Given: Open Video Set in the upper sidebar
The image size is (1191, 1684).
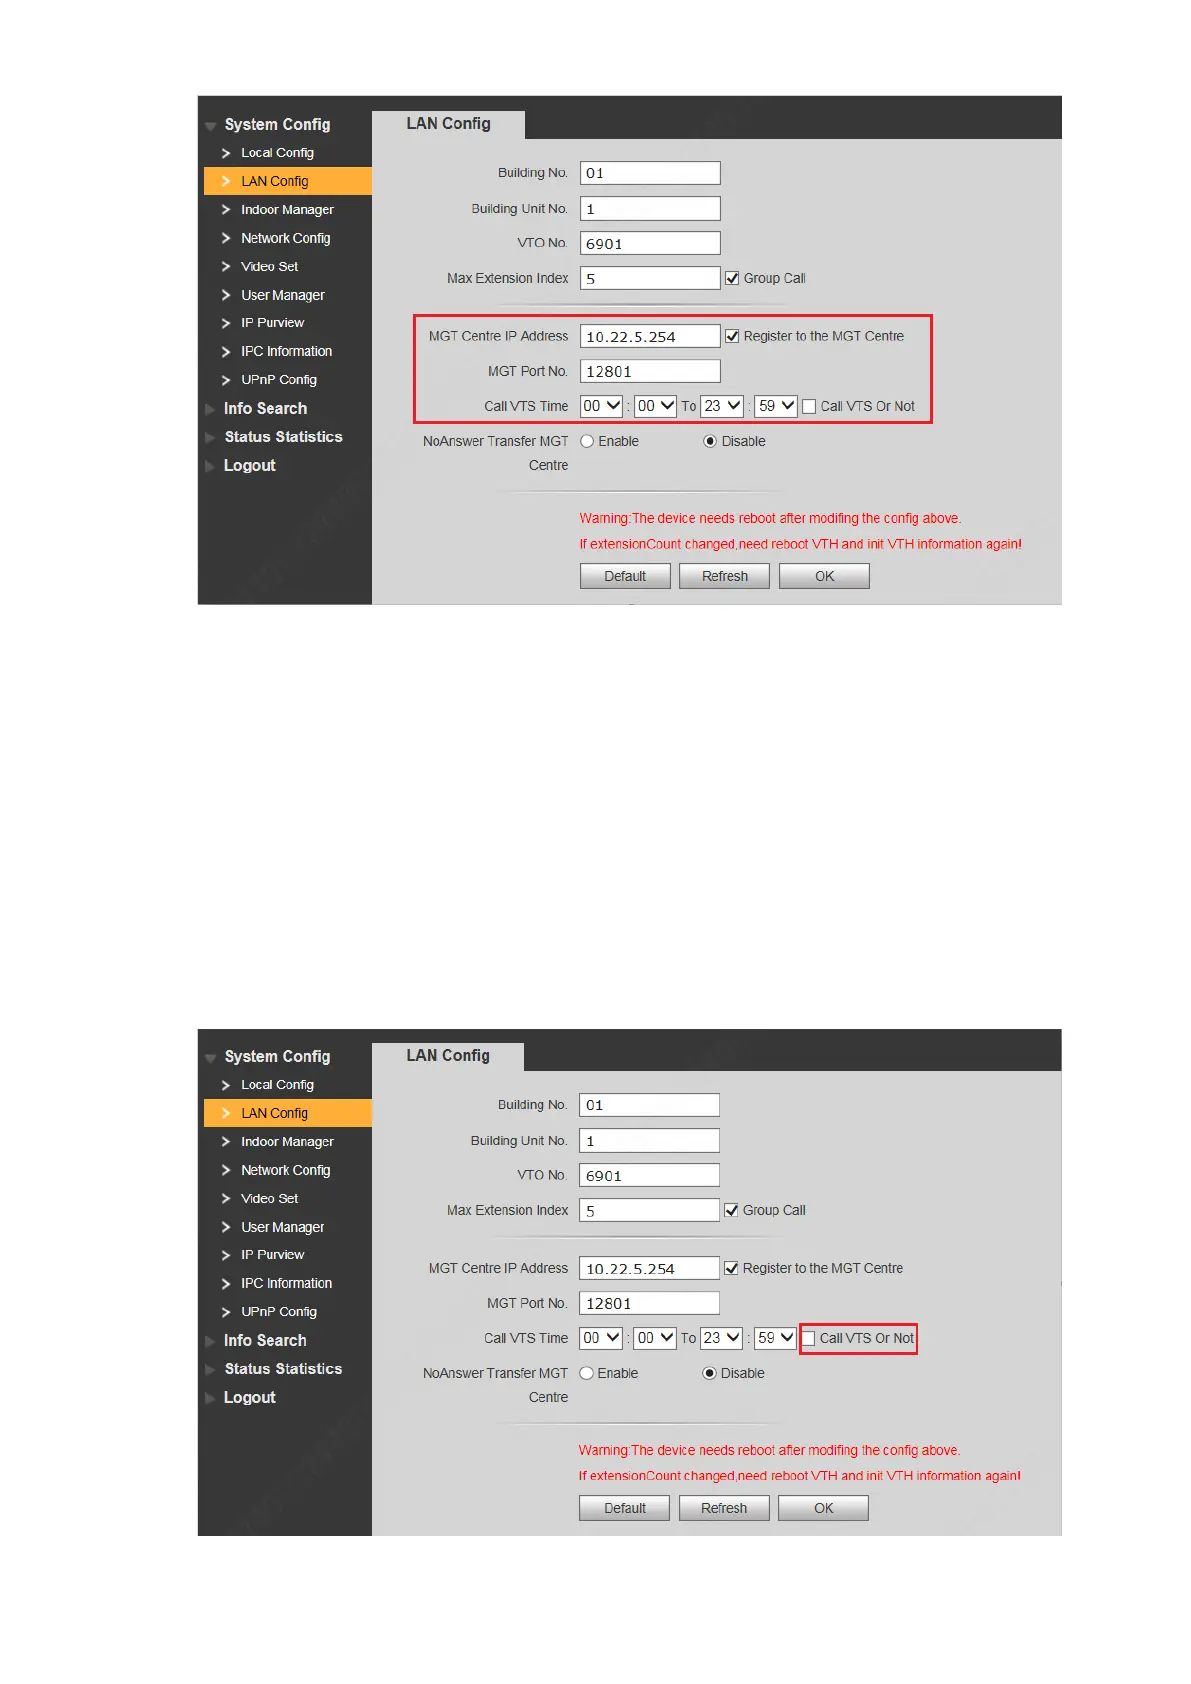Looking at the screenshot, I should point(269,267).
